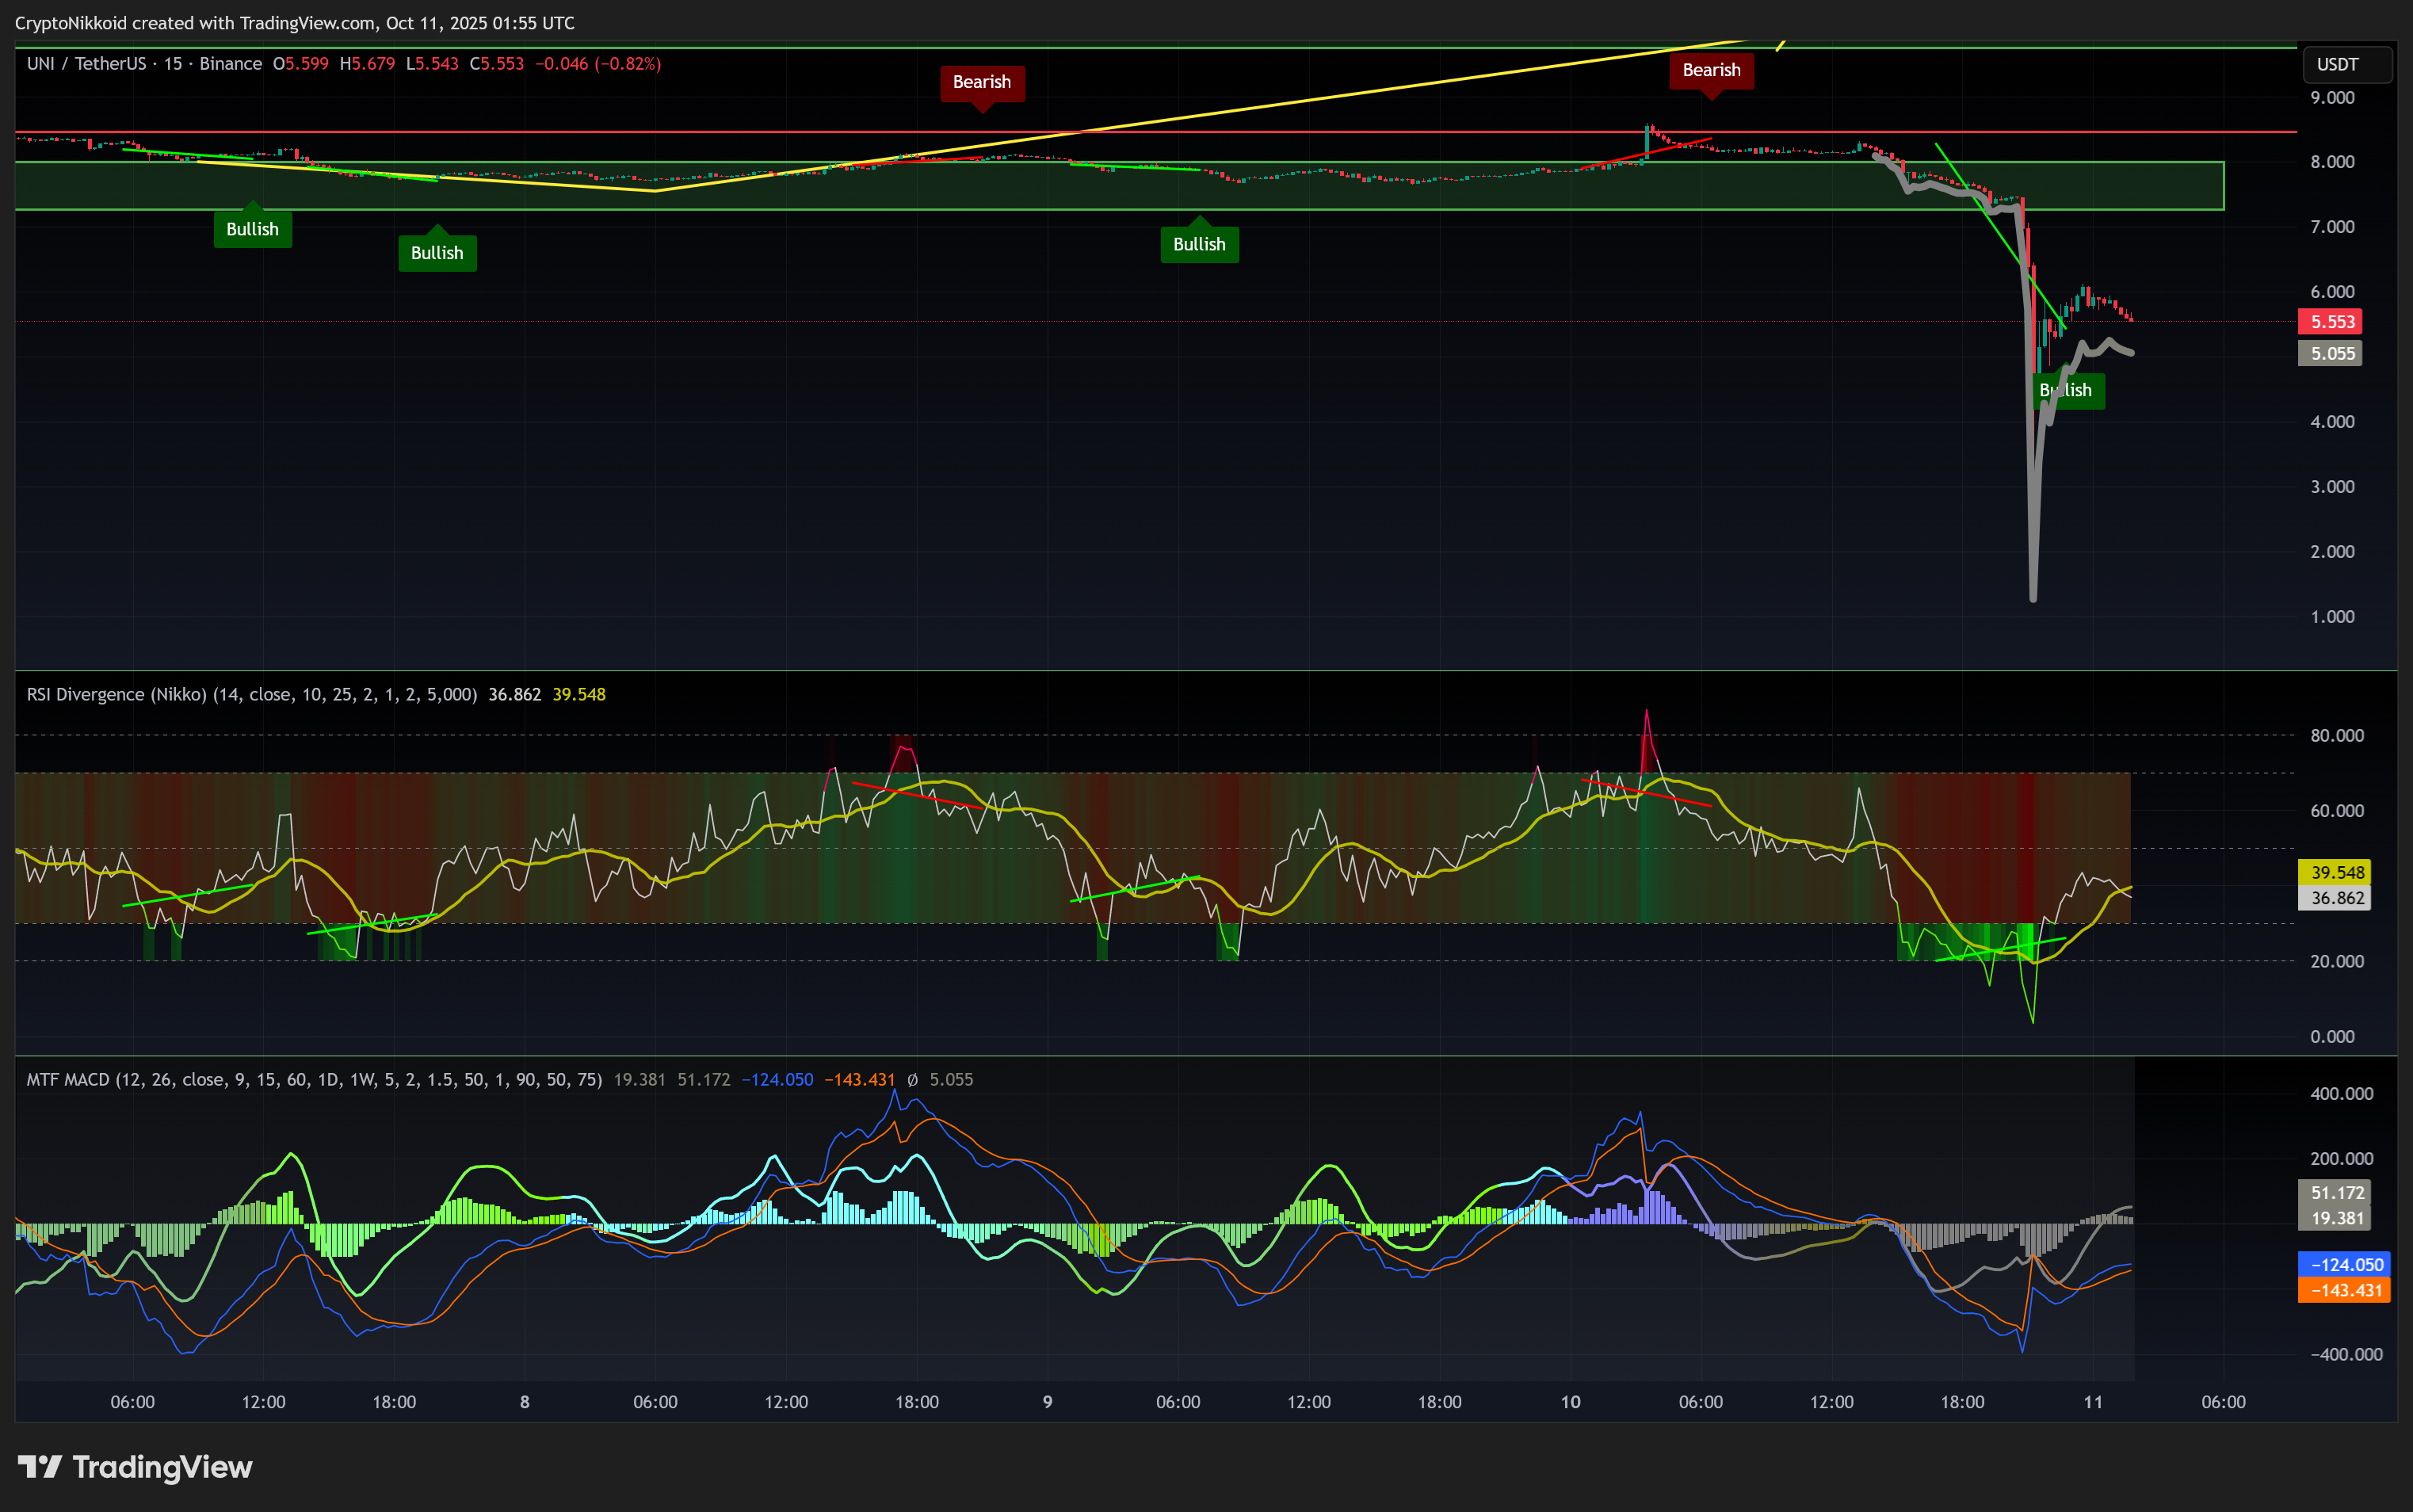Screen dimensions: 2413x1512
Task: Click the date label 9 on time axis
Action: [1047, 1402]
